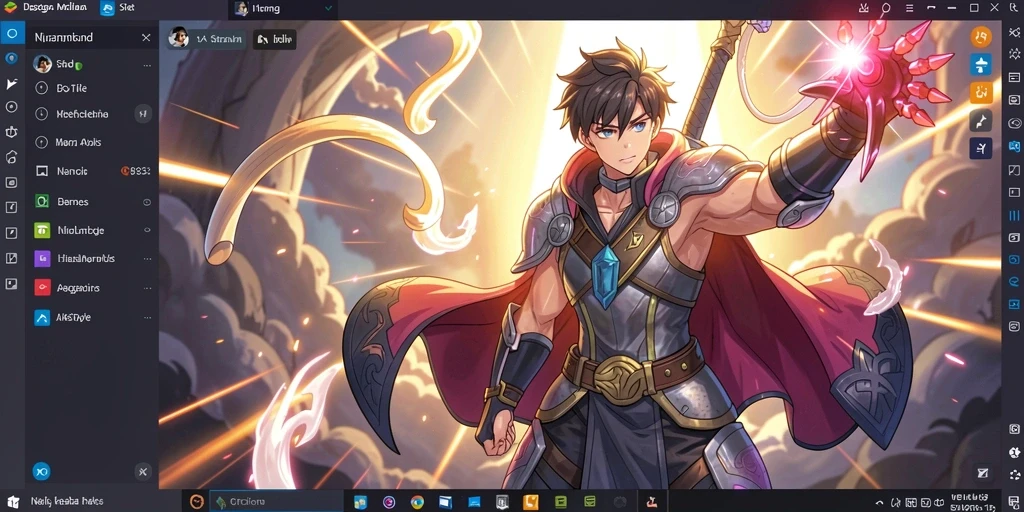Viewport: 1024px width, 512px height.
Task: Click the orange round overlay icon
Action: point(981,37)
